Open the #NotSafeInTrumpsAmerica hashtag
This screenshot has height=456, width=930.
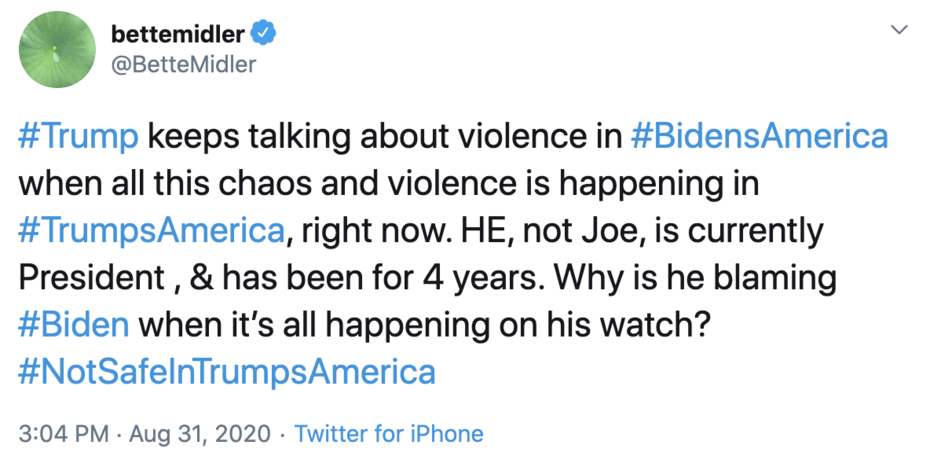pyautogui.click(x=227, y=372)
